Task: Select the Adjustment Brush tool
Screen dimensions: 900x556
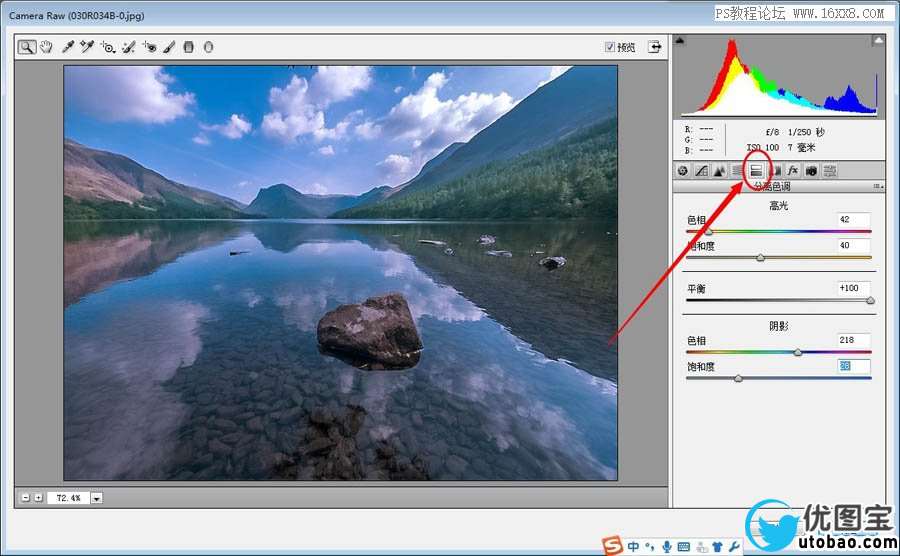Action: coord(169,47)
